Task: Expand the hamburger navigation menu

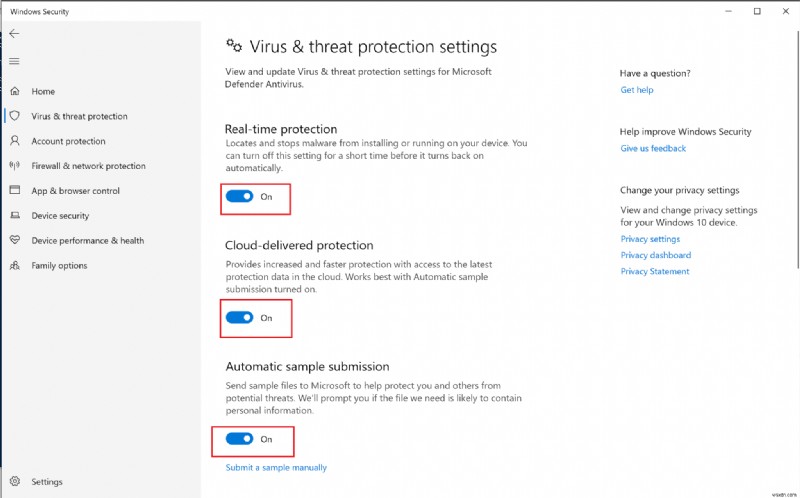Action: [x=14, y=61]
